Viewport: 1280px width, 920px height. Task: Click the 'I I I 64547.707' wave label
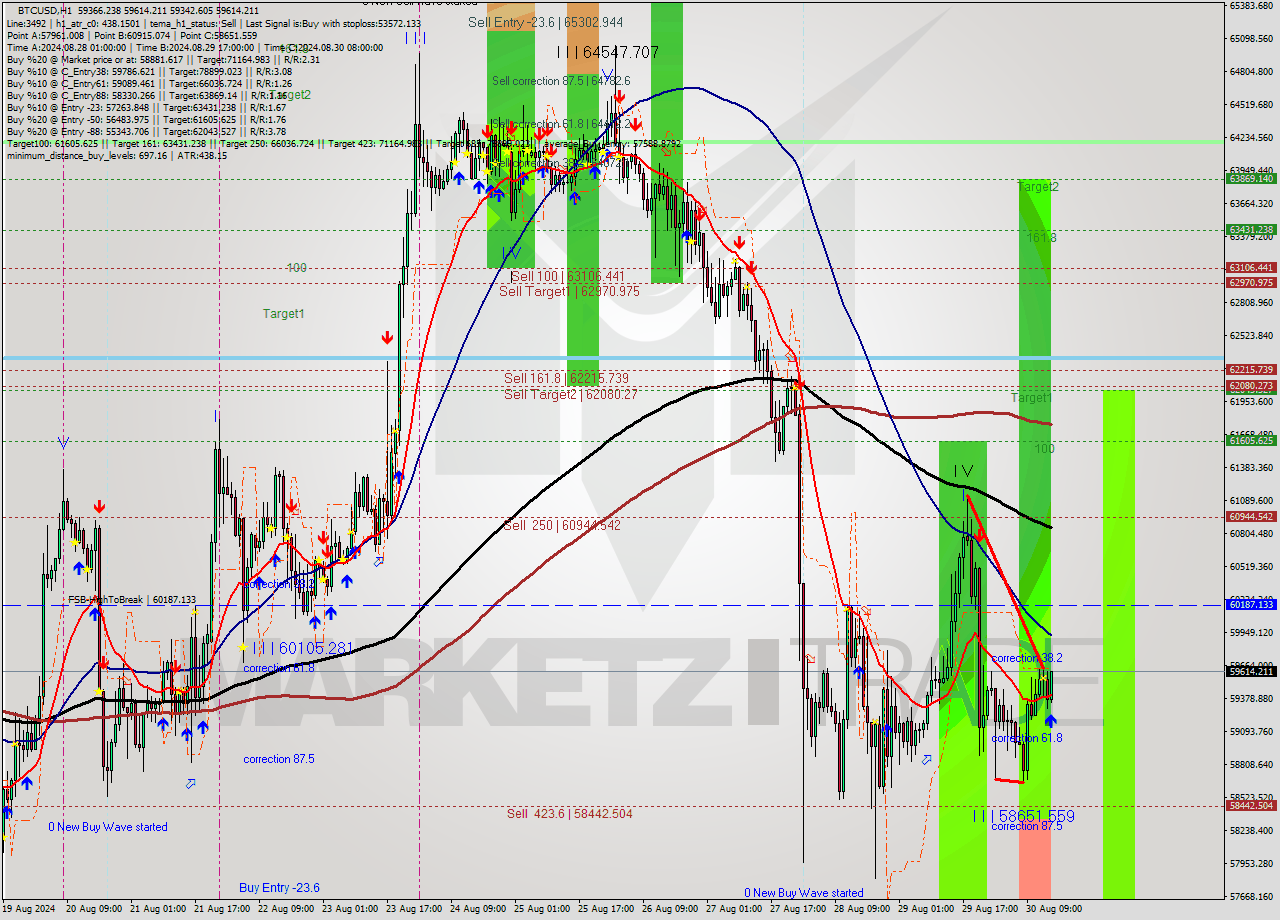pos(608,52)
